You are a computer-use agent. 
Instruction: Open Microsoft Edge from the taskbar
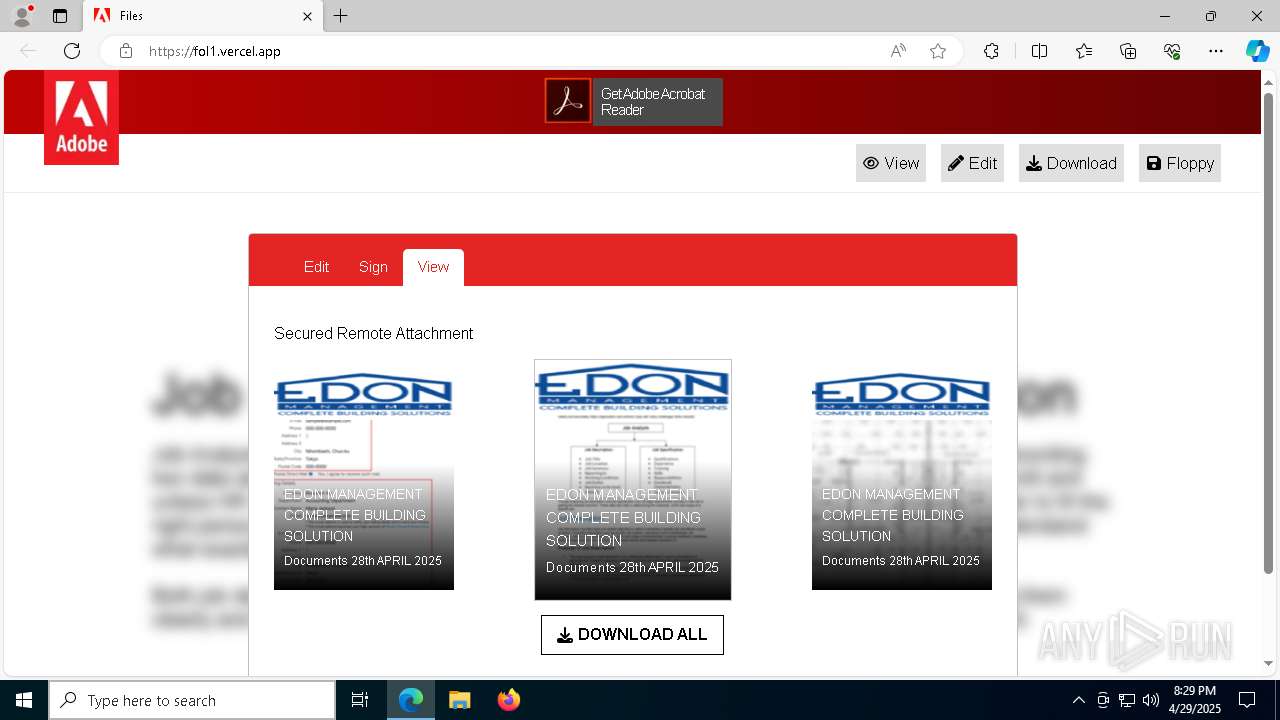411,700
